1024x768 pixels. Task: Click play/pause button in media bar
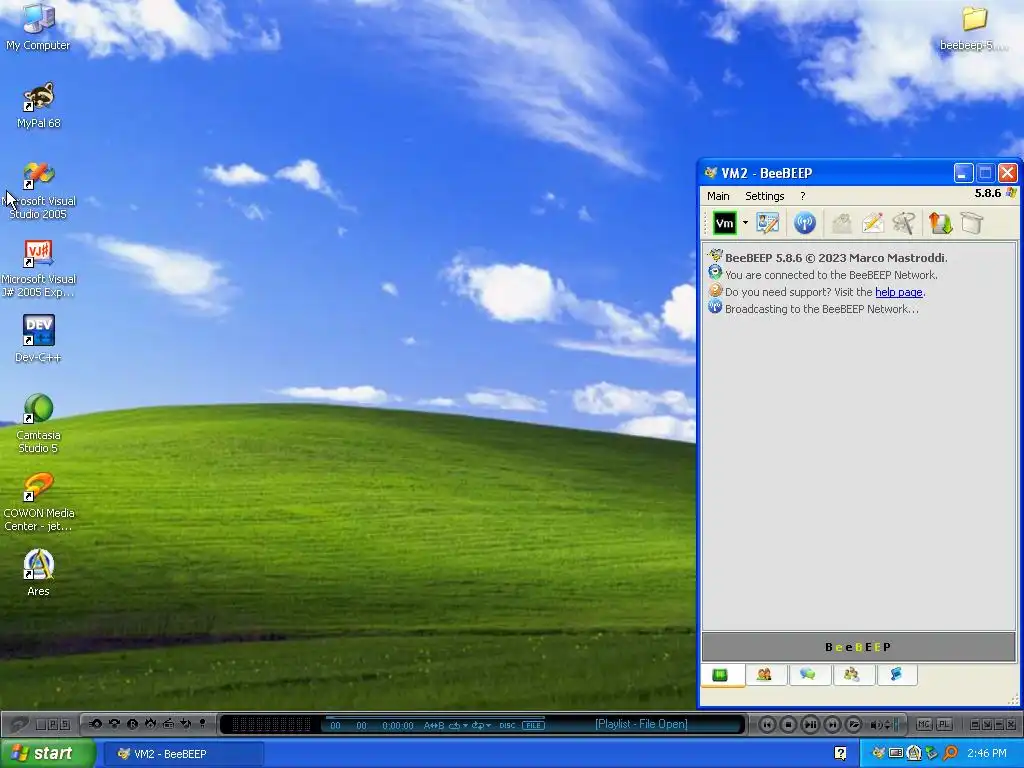[x=810, y=724]
